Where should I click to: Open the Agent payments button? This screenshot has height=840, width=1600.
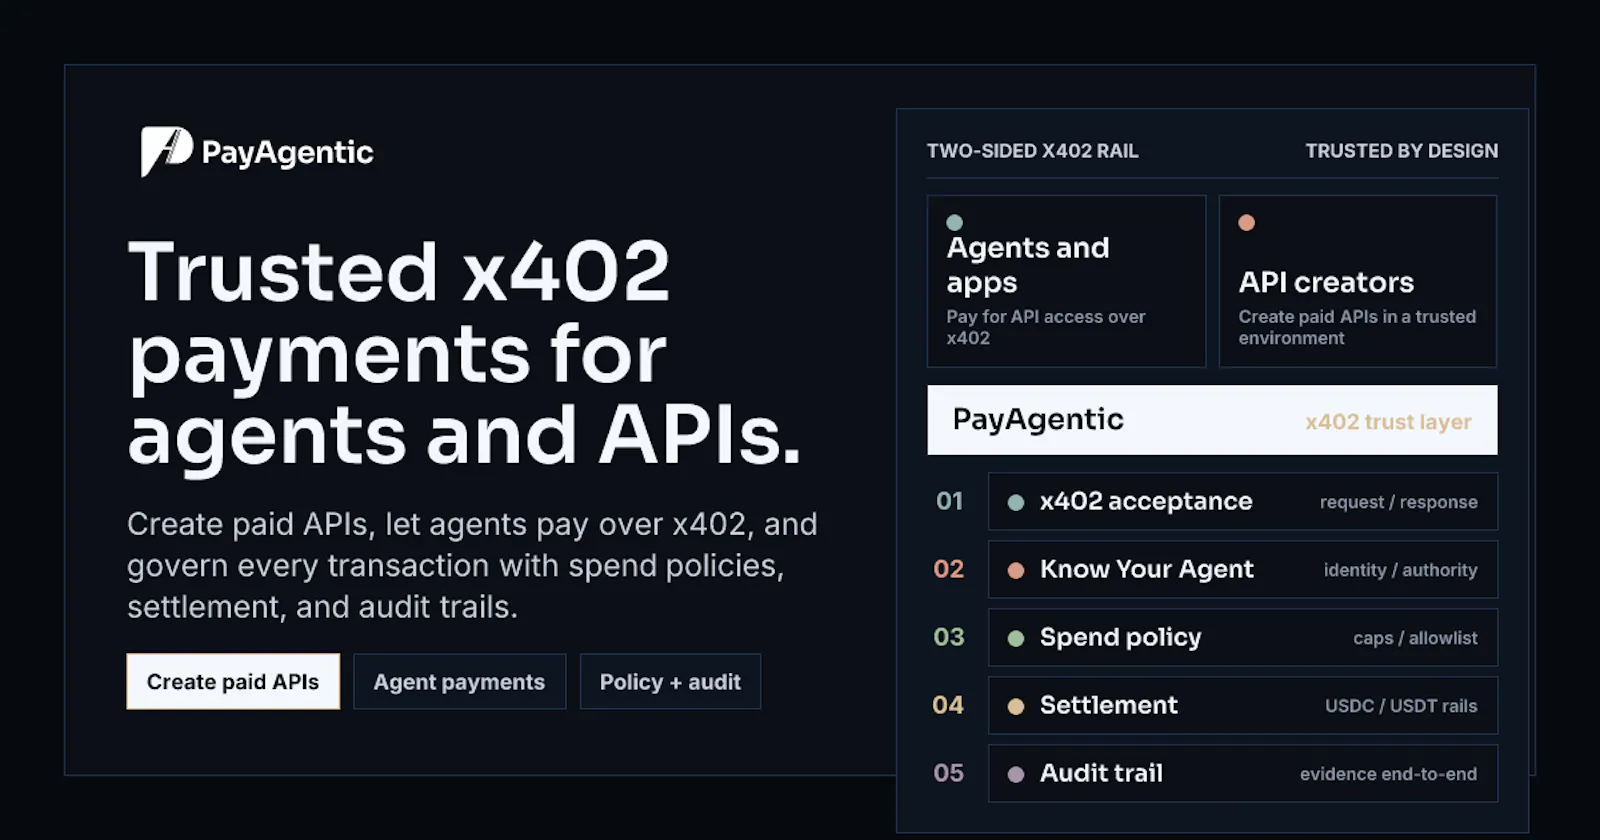460,682
